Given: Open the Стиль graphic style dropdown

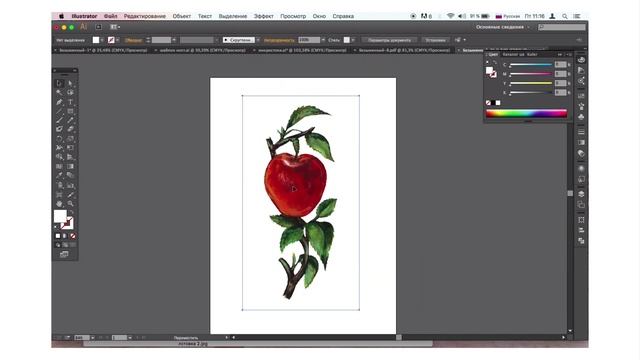Looking at the screenshot, I should (x=353, y=40).
